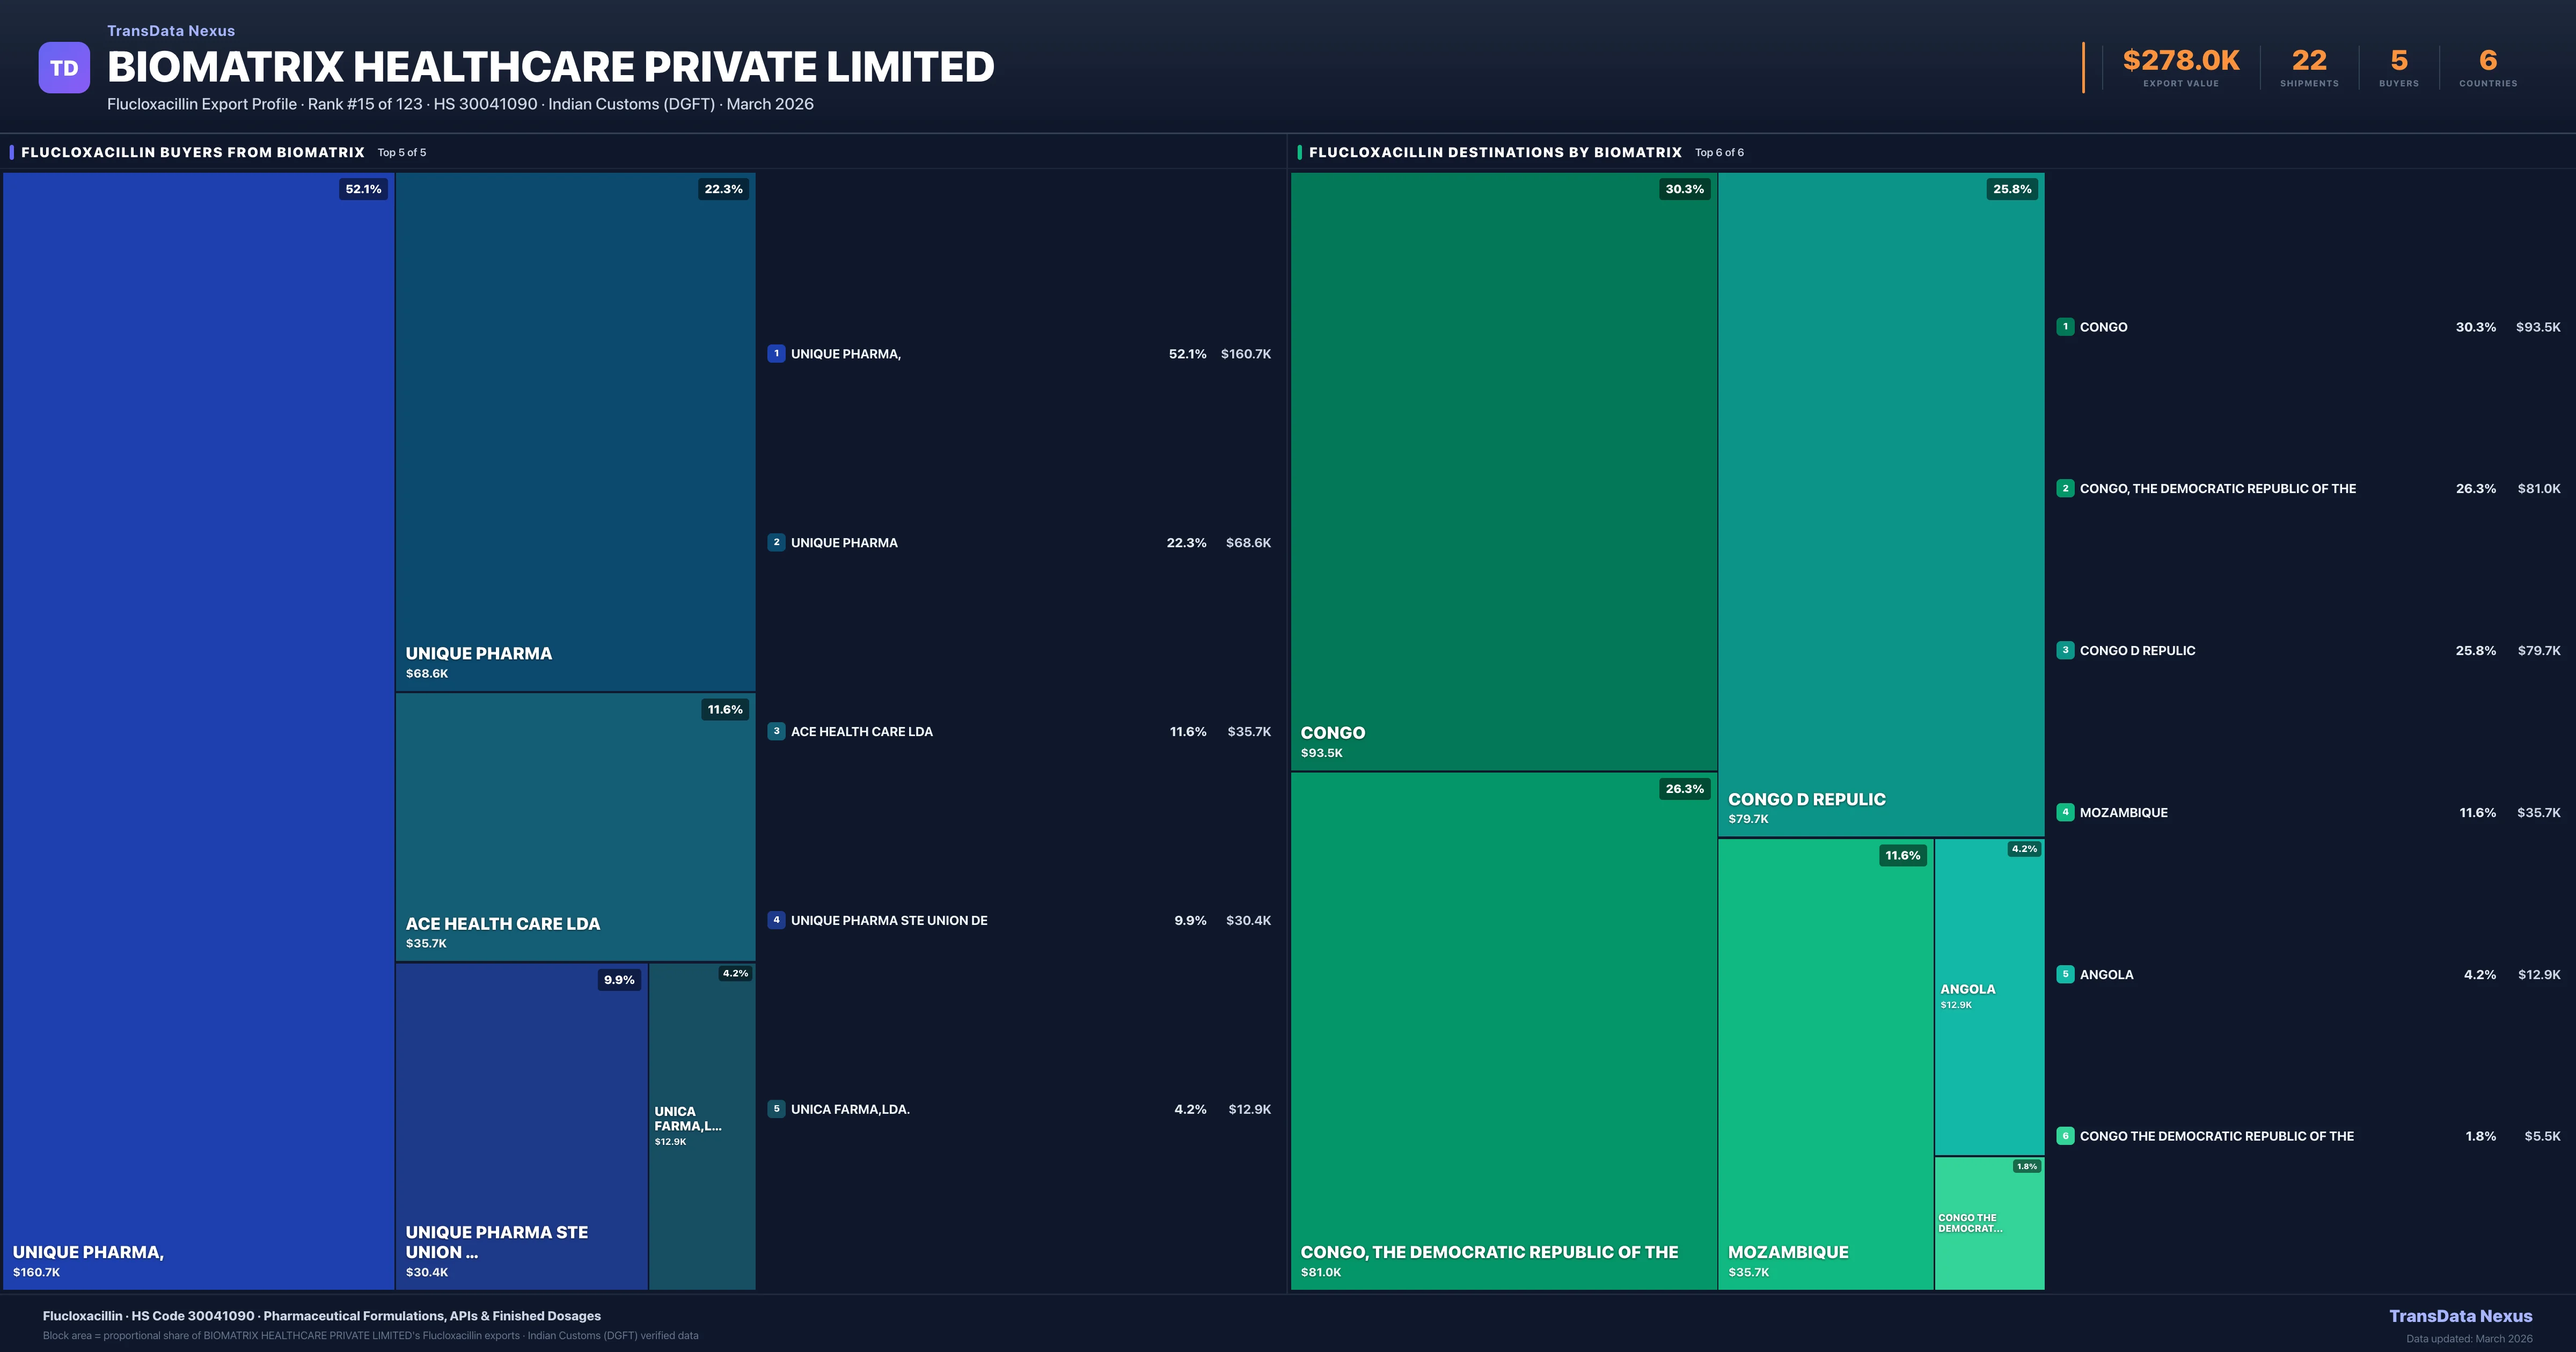Click rank badge 1 beside UNIQUE PHARMA,
2576x1352 pixels.
coord(776,353)
